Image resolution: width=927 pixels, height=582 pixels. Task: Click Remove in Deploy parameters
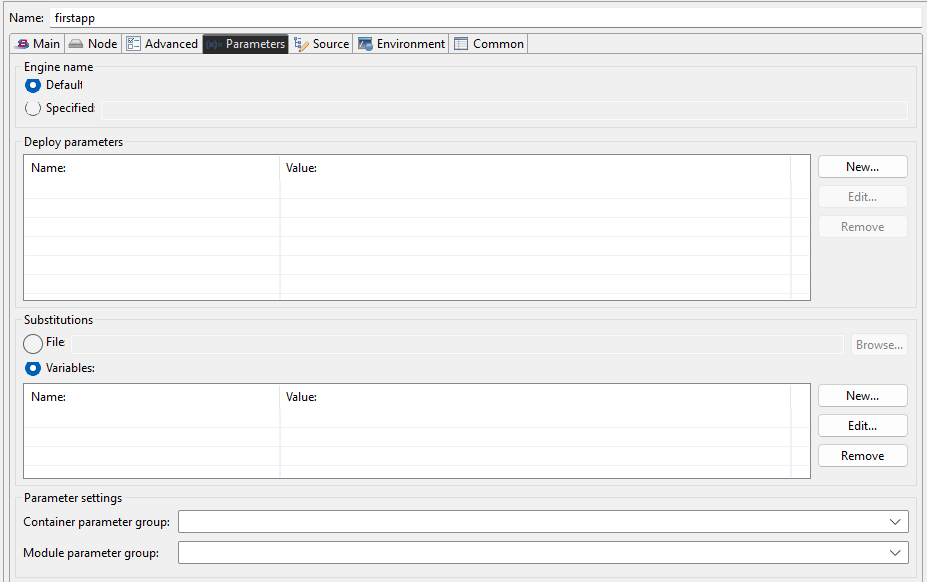pyautogui.click(x=863, y=227)
